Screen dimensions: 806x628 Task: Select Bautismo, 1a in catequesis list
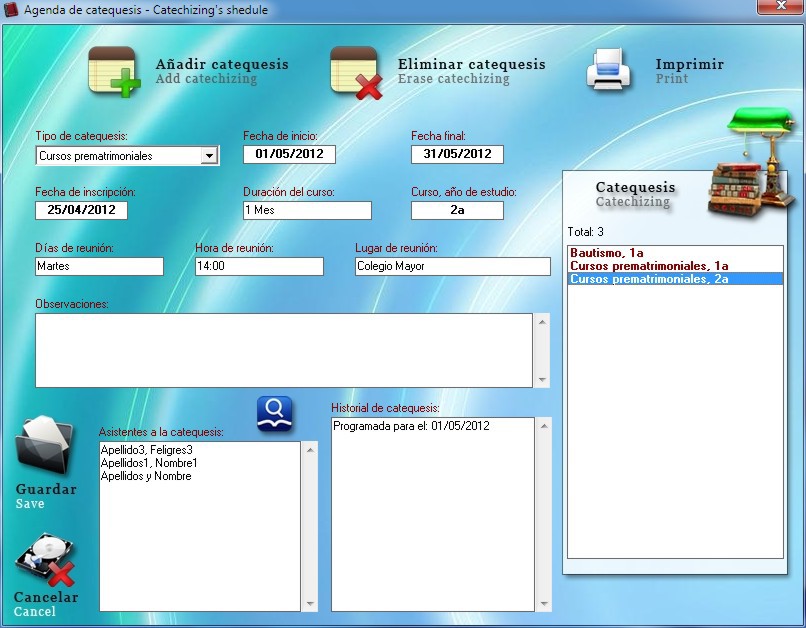tap(675, 253)
